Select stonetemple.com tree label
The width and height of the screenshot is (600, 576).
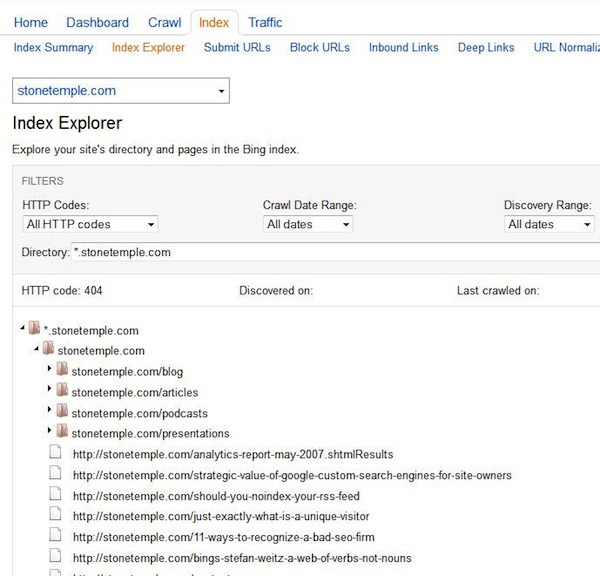pyautogui.click(x=101, y=351)
